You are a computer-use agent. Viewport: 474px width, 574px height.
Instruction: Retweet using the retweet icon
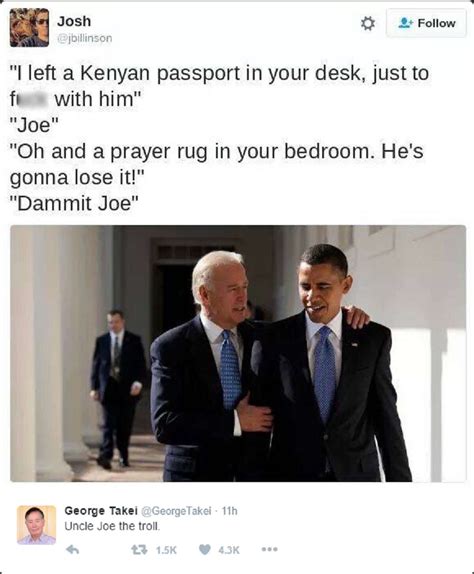pos(139,549)
